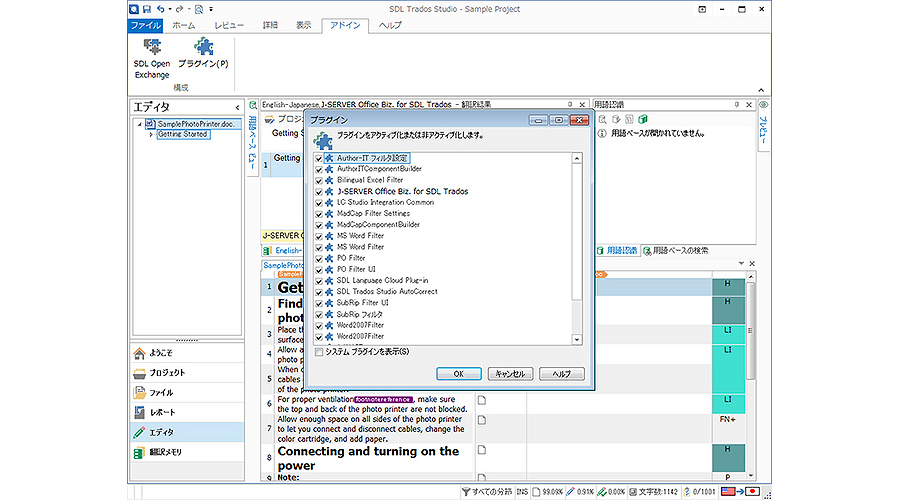Open ribbon display options button in title bar

pos(702,9)
